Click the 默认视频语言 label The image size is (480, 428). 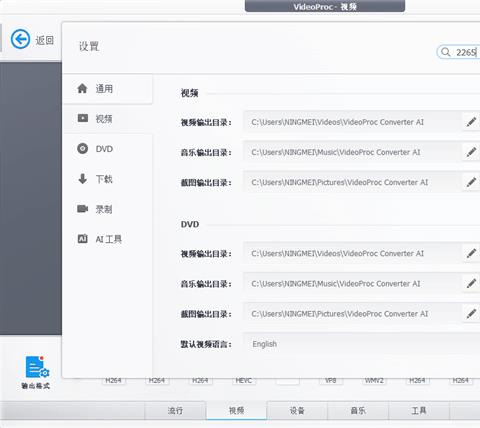(206, 344)
